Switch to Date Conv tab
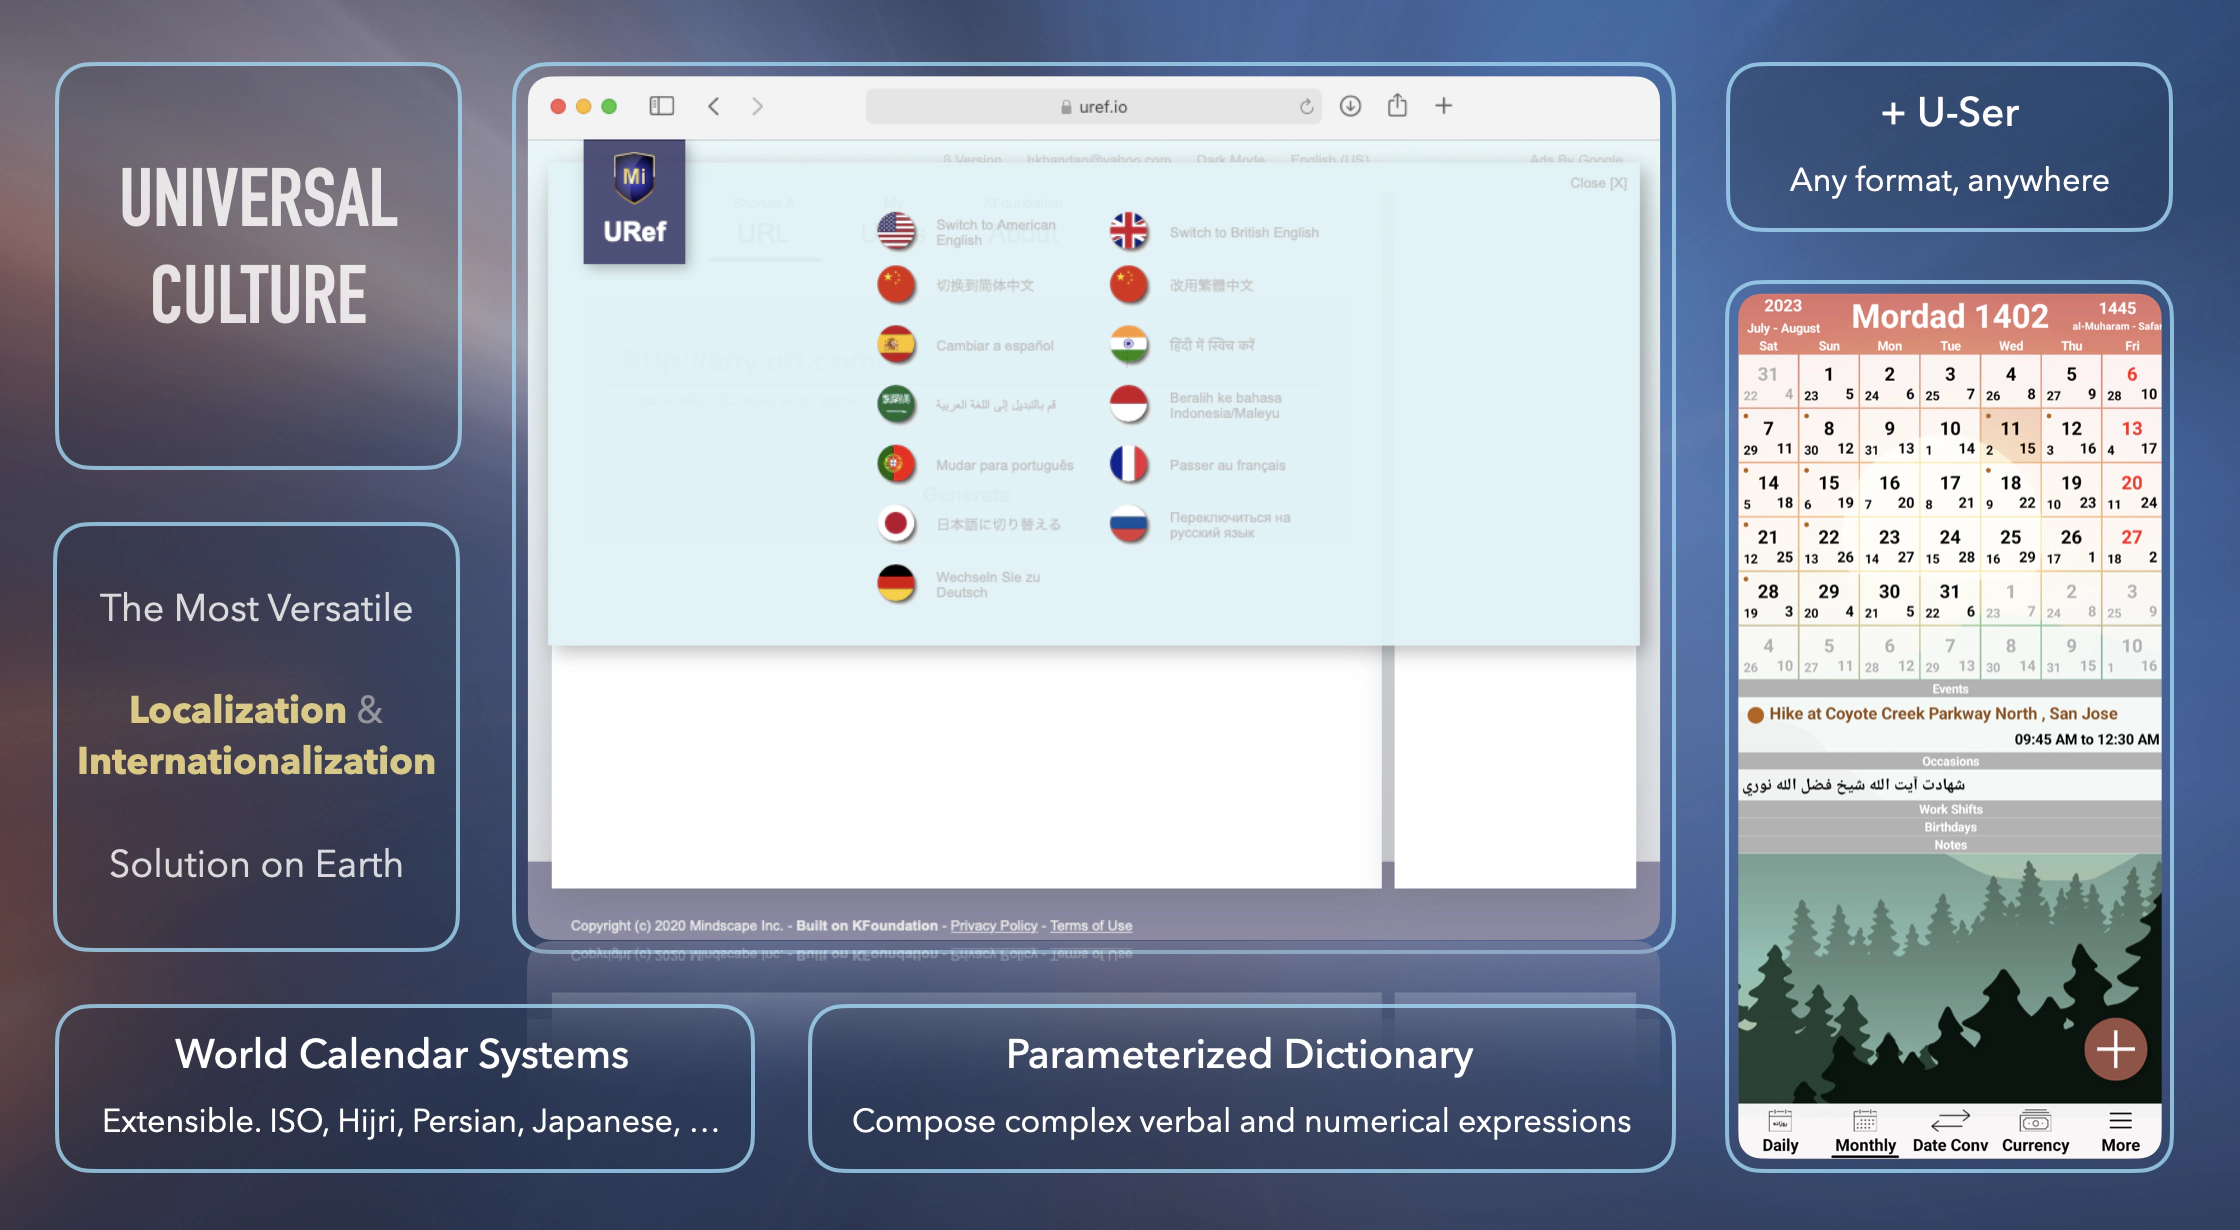2240x1230 pixels. point(1949,1131)
